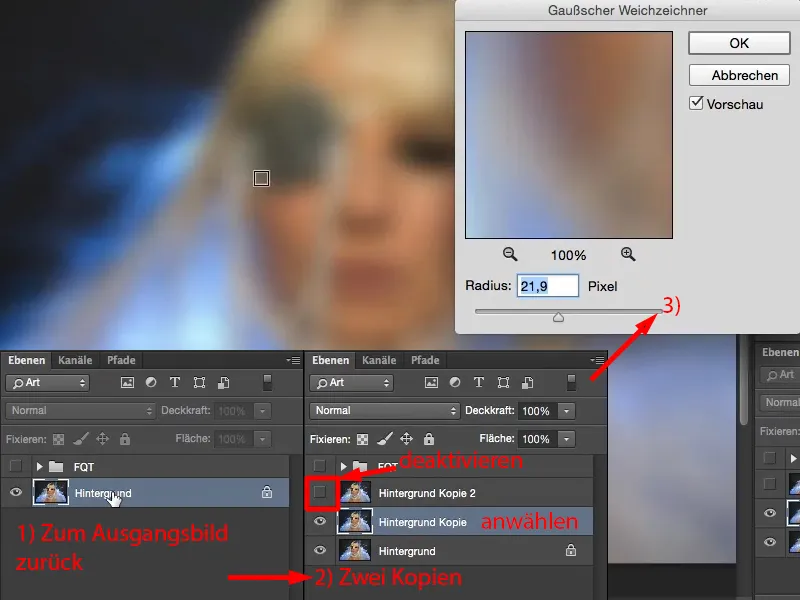Click the Radius input field showing 21,9
This screenshot has width=800, height=600.
click(x=547, y=286)
